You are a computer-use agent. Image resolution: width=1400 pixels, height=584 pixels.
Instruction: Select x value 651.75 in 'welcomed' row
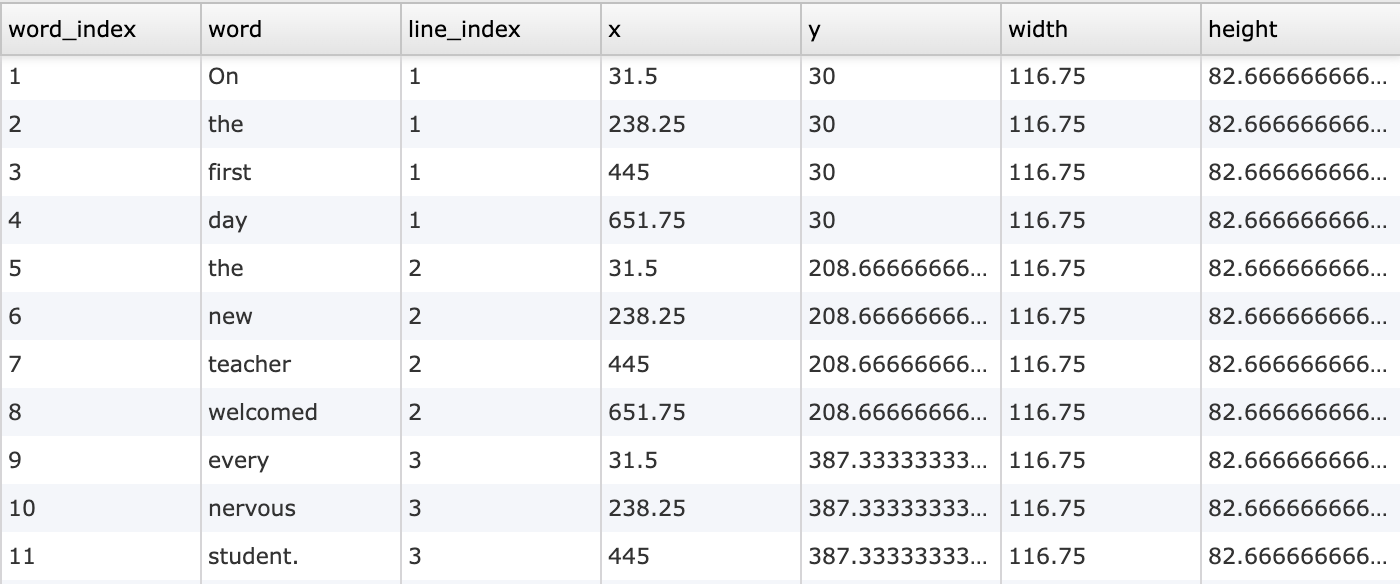[x=700, y=412]
